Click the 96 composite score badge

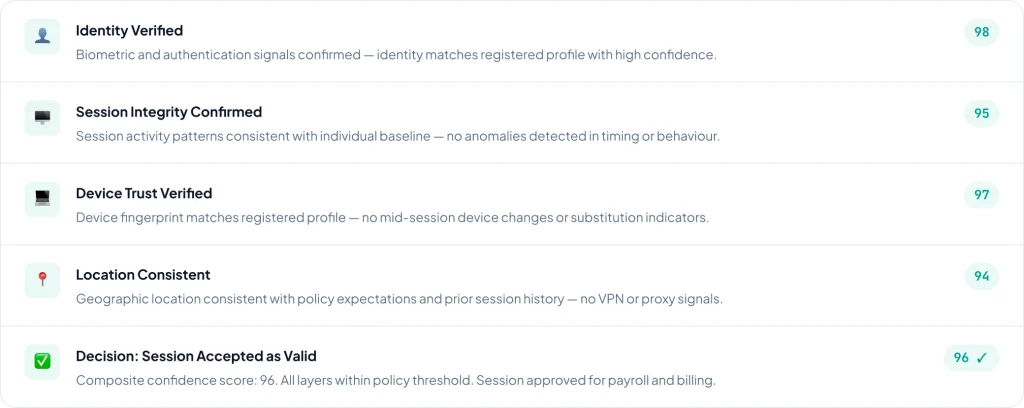tap(971, 357)
